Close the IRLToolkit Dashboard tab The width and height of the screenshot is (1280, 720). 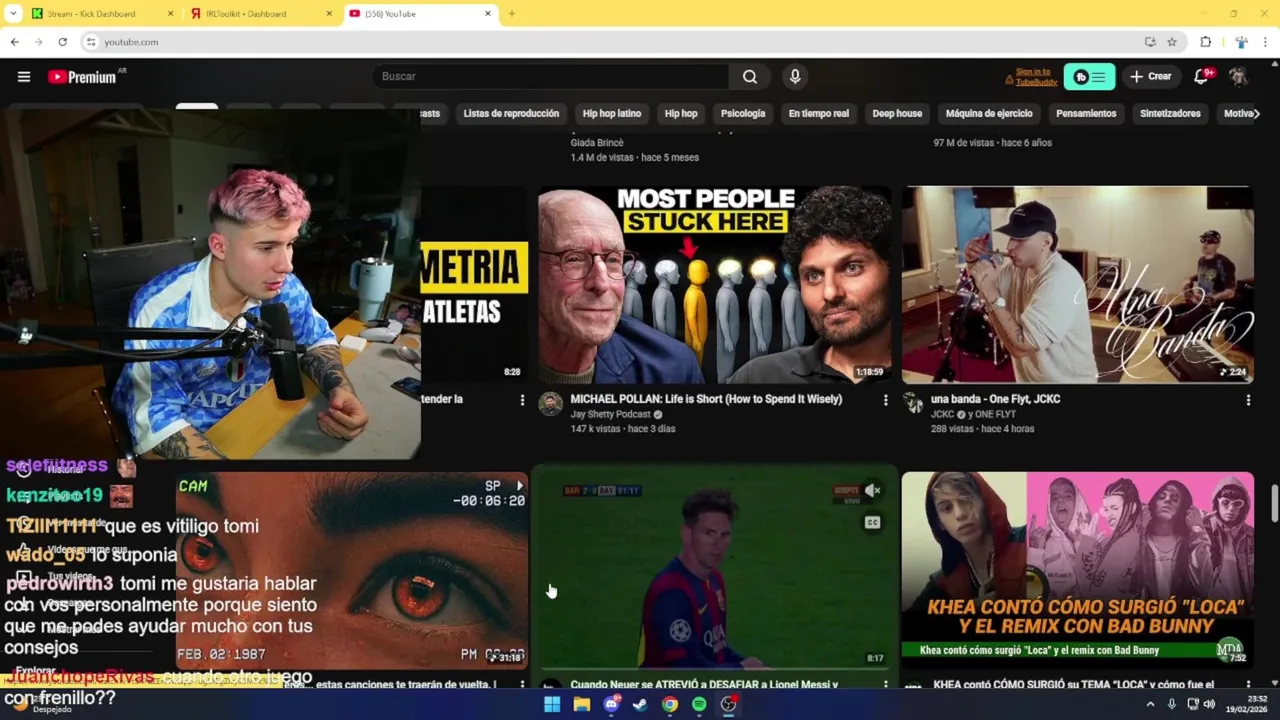(x=329, y=14)
